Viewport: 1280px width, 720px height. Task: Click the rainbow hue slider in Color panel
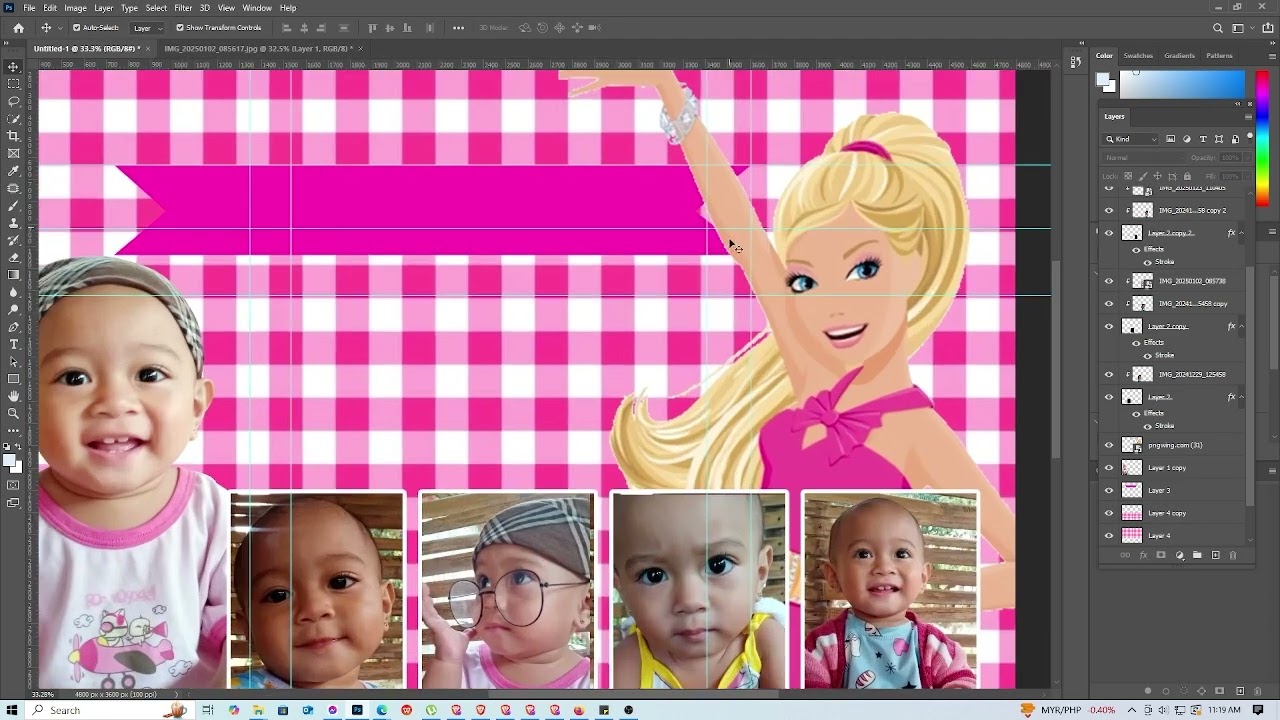coord(1263,138)
